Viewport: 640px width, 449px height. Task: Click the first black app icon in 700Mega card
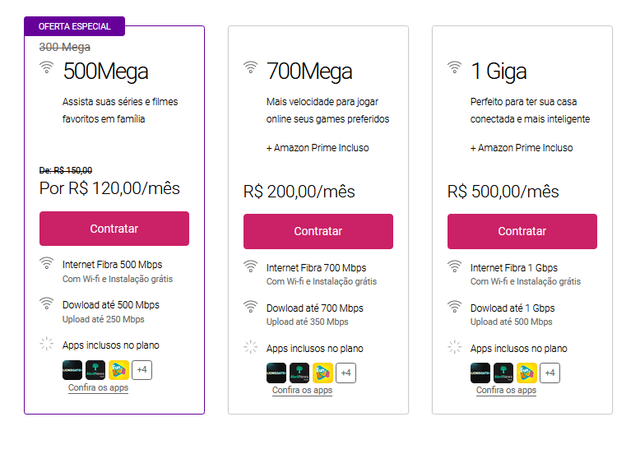coord(276,373)
